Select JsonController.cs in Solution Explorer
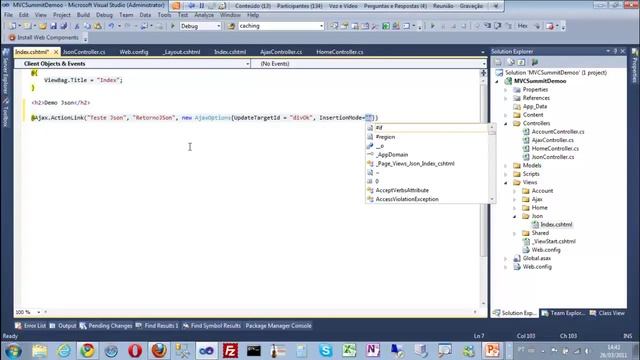640x360 pixels. pos(553,157)
